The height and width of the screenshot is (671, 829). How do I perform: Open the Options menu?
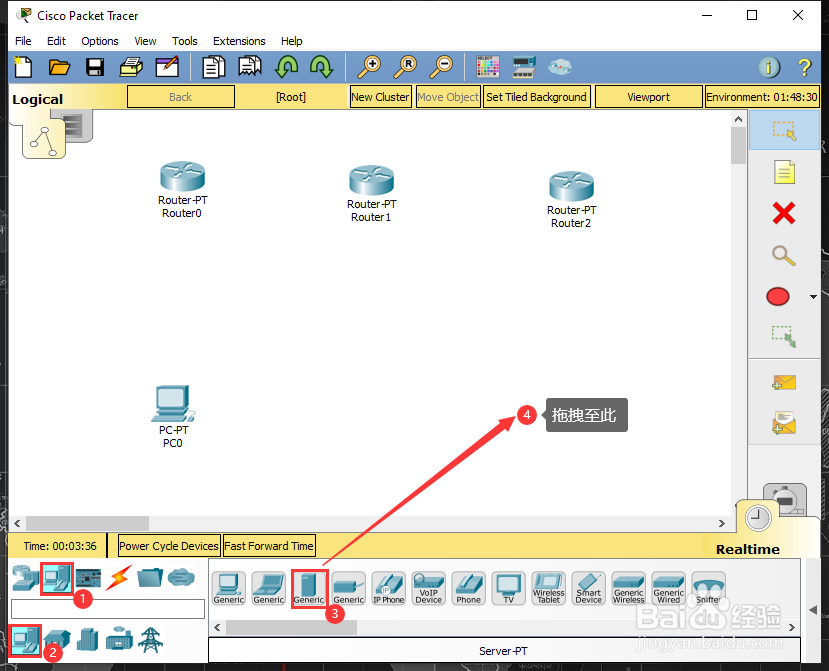point(100,41)
